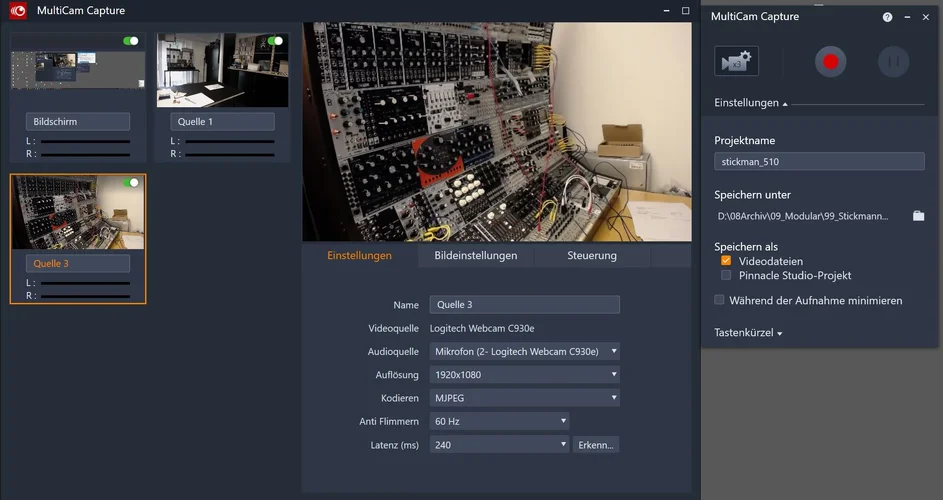The width and height of the screenshot is (943, 500).
Task: Minimize the MultiCam Capture side panel
Action: pos(907,17)
